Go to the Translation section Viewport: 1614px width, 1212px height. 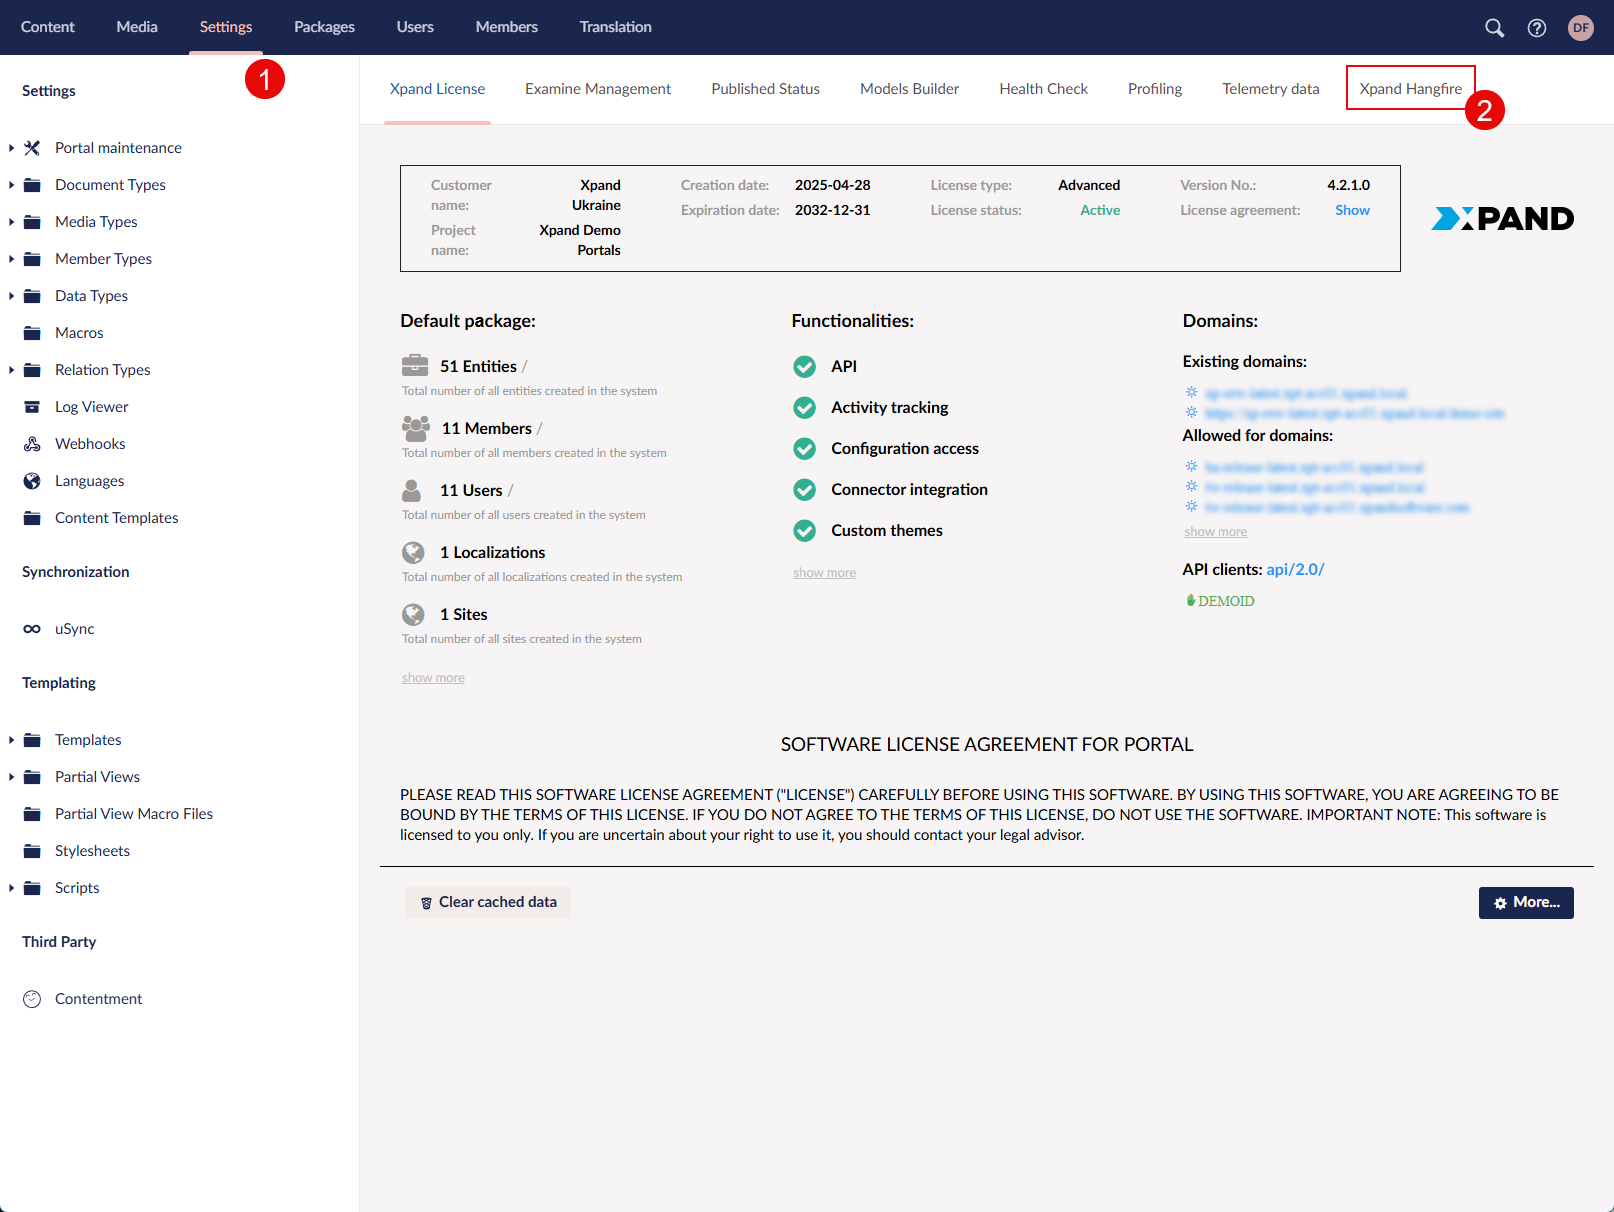616,27
